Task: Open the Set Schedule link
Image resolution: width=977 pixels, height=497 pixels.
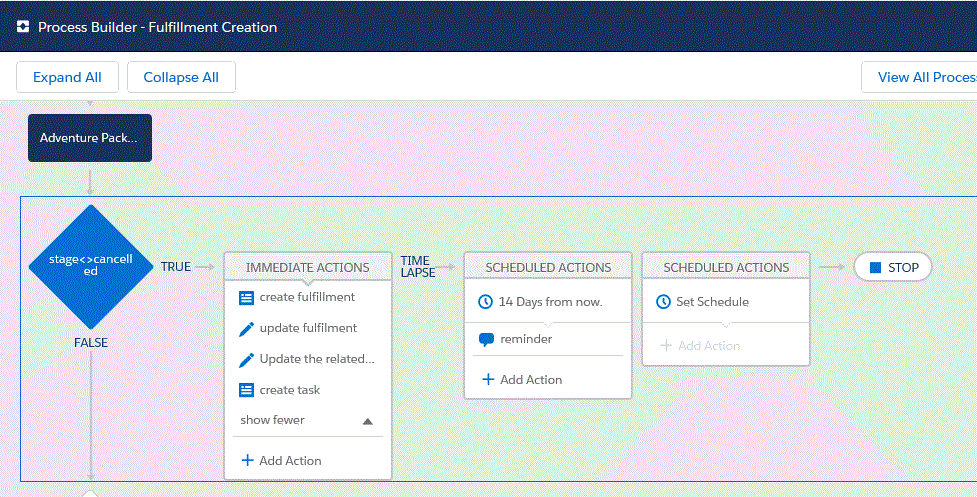Action: [x=712, y=302]
